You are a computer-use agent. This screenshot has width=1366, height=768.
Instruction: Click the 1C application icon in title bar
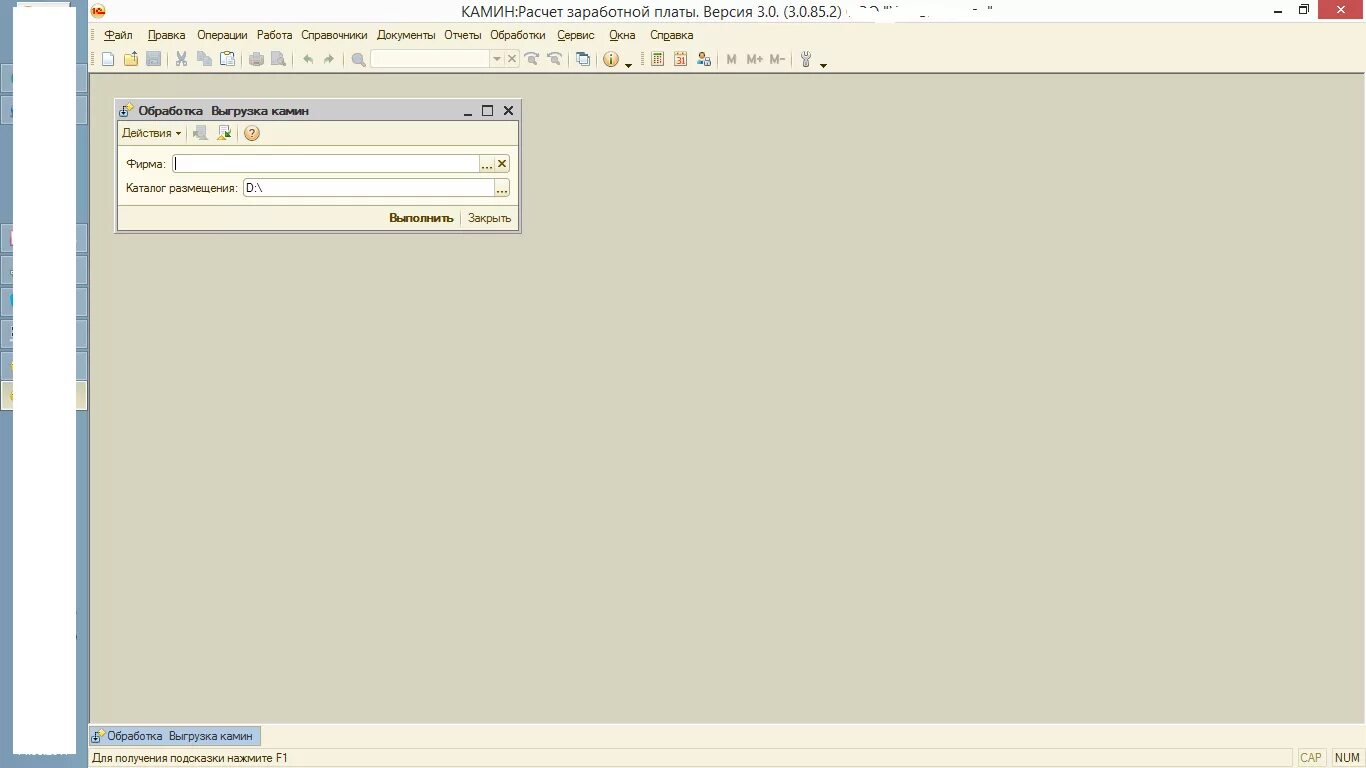tap(98, 11)
